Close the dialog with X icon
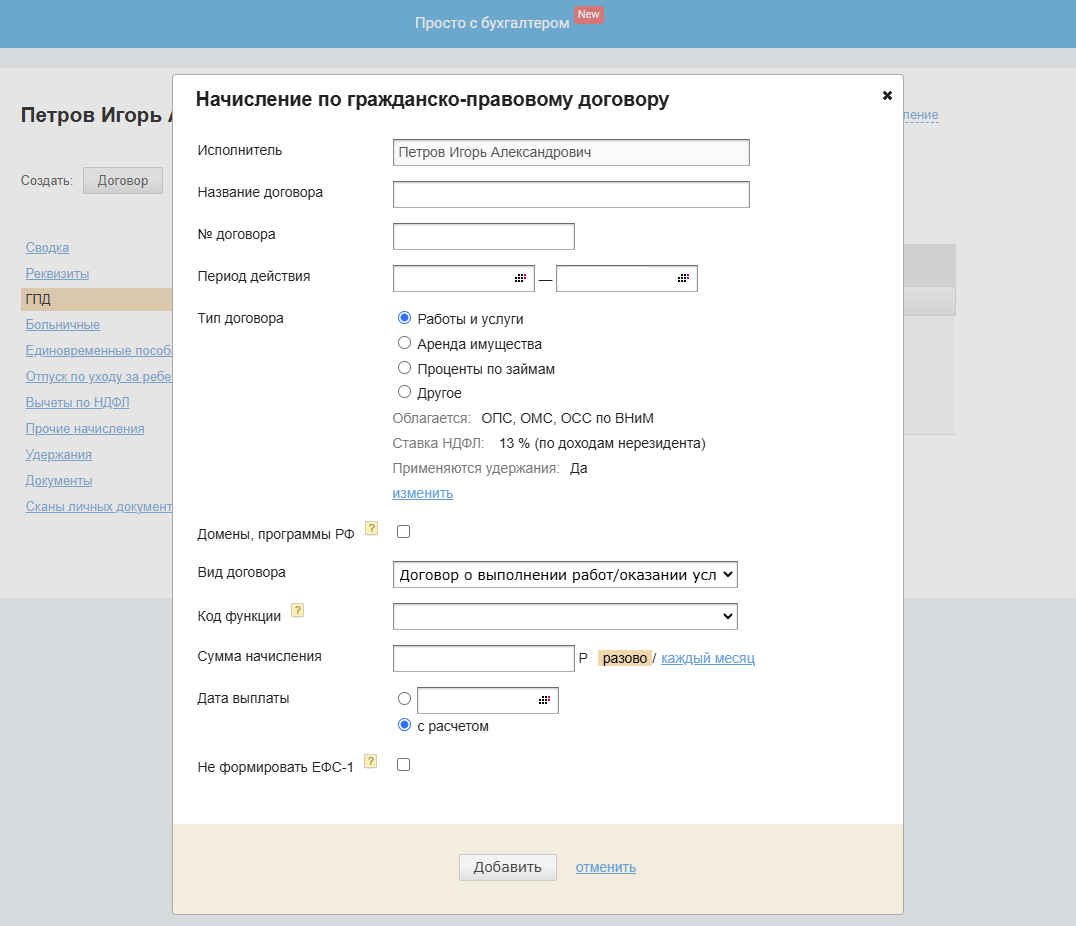This screenshot has height=926, width=1076. (887, 96)
